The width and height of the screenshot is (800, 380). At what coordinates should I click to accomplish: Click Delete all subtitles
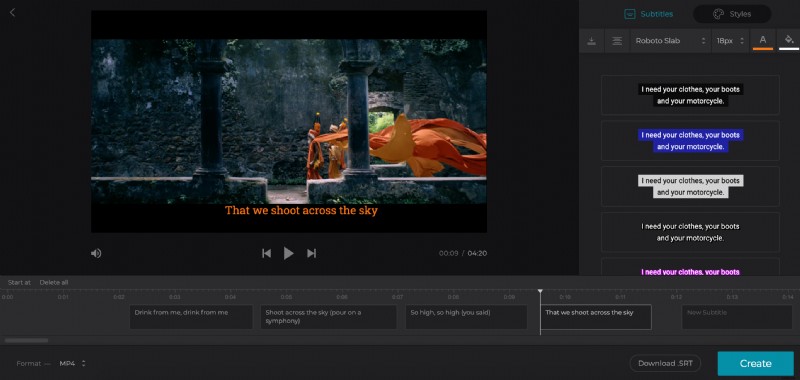tap(54, 283)
